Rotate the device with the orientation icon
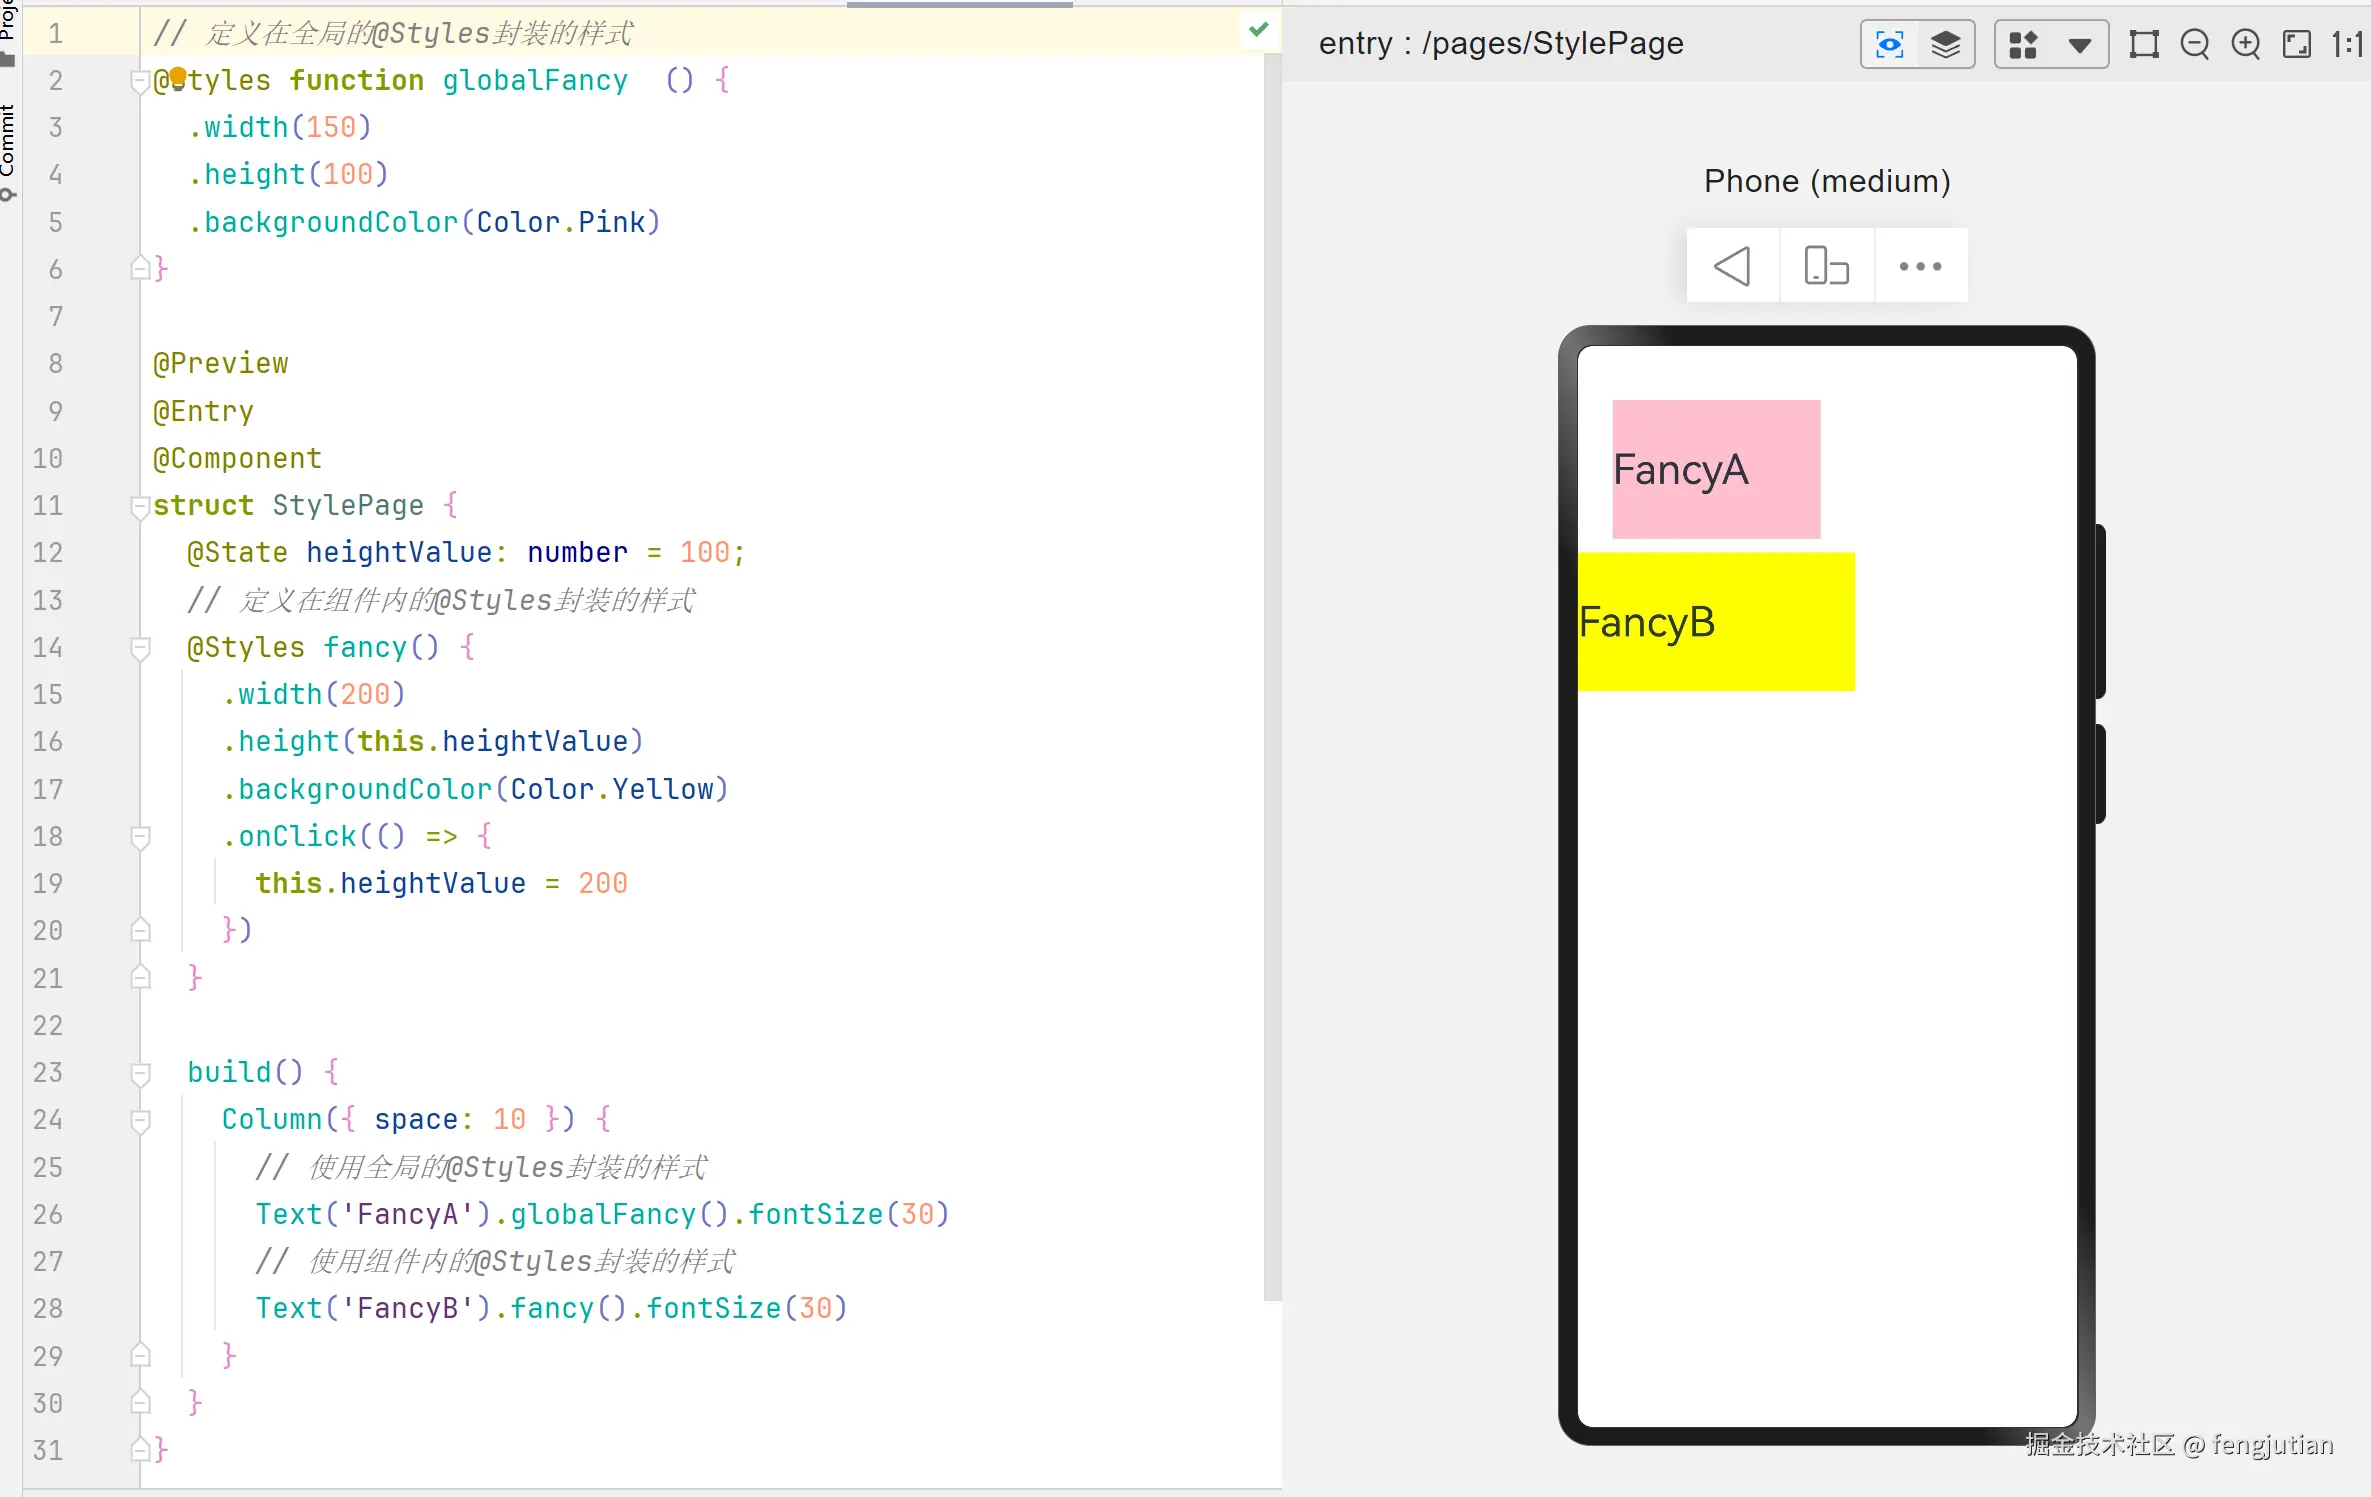The height and width of the screenshot is (1497, 2371). click(x=1826, y=266)
